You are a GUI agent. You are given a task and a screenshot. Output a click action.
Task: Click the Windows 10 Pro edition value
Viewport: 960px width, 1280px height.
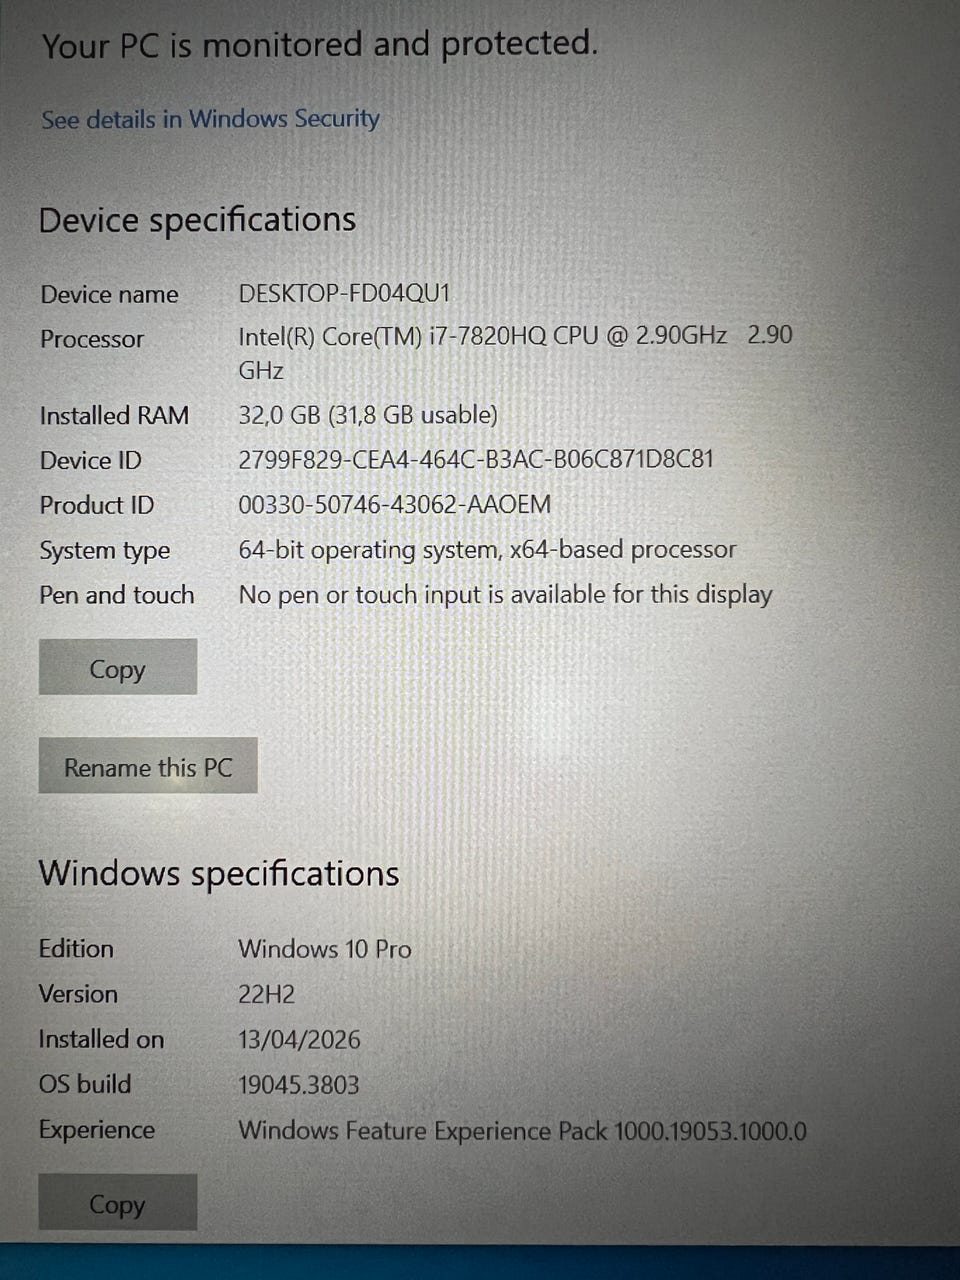325,949
